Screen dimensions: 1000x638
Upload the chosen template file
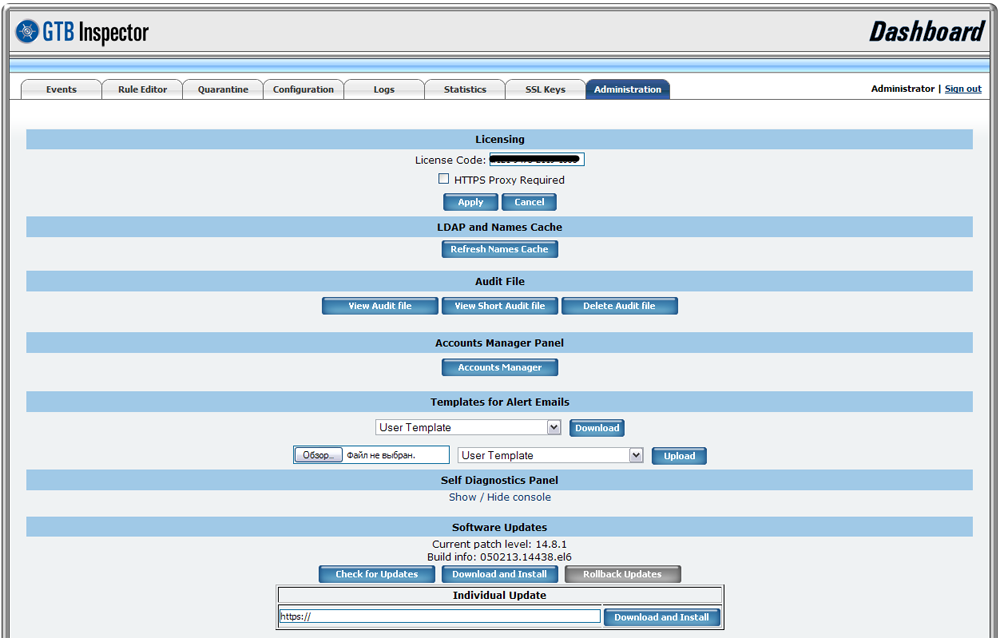tap(679, 456)
